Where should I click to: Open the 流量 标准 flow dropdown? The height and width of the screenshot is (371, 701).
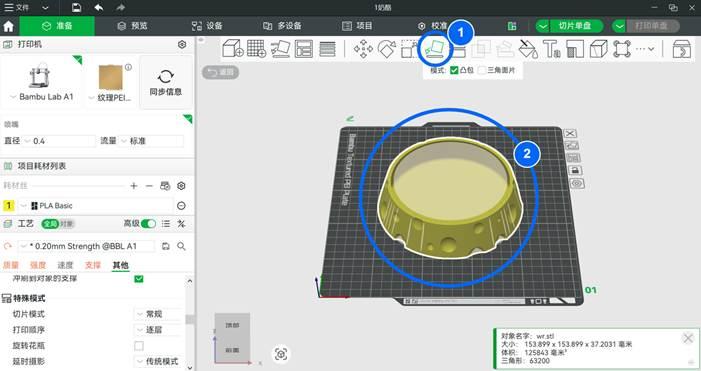(152, 141)
